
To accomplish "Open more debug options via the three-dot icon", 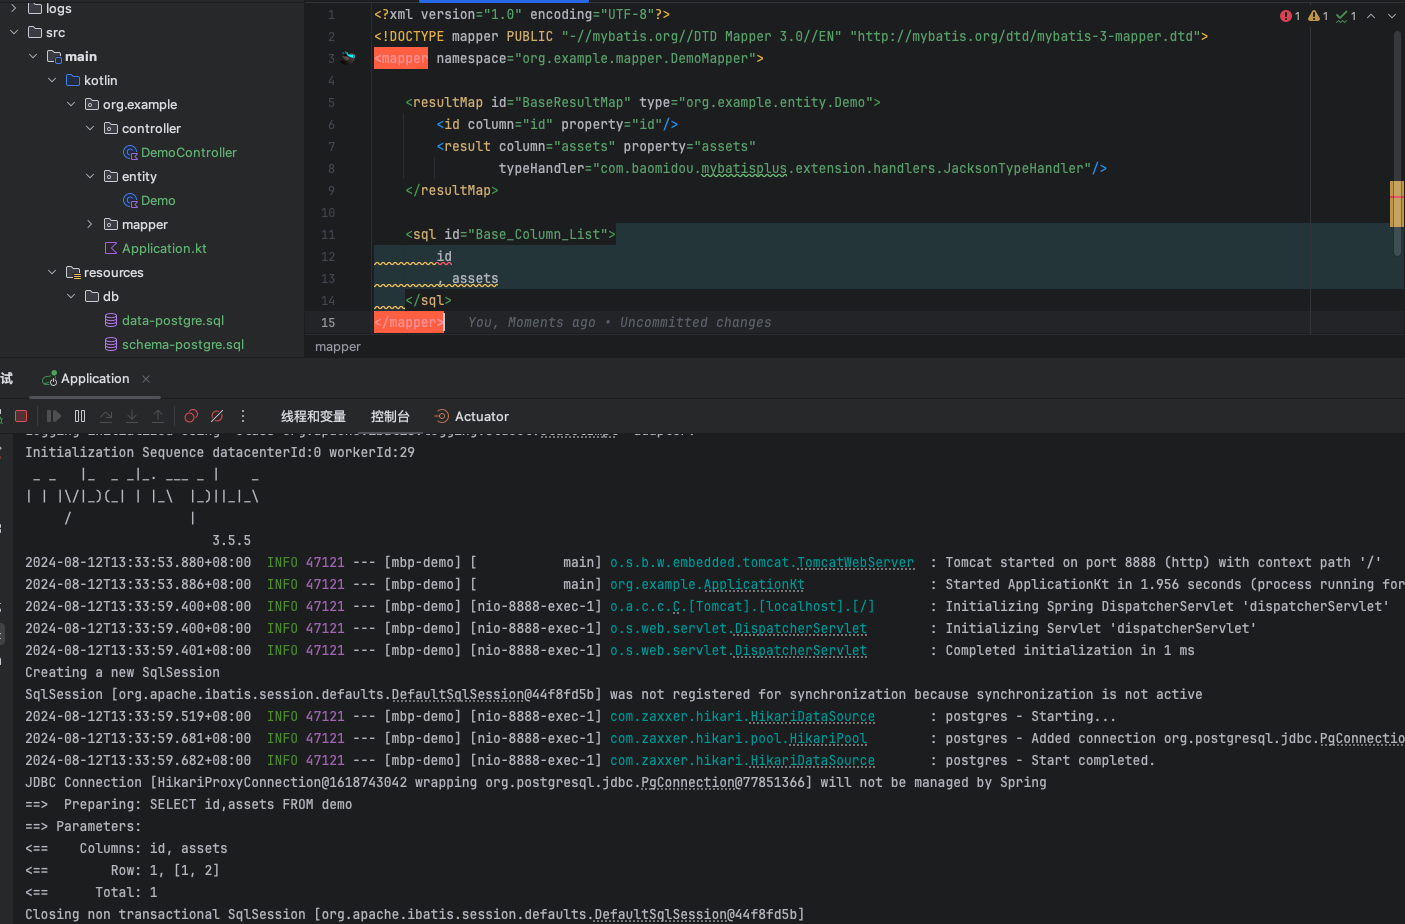I will [x=242, y=416].
